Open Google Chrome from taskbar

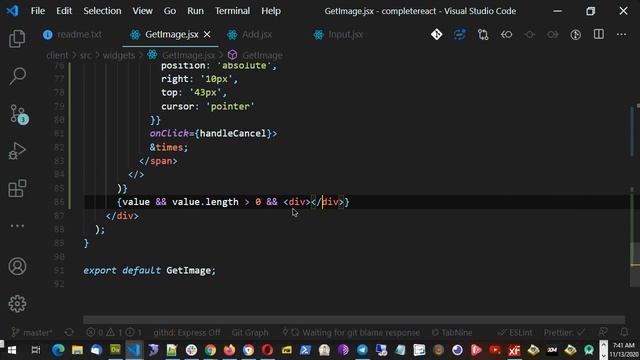pos(210,350)
